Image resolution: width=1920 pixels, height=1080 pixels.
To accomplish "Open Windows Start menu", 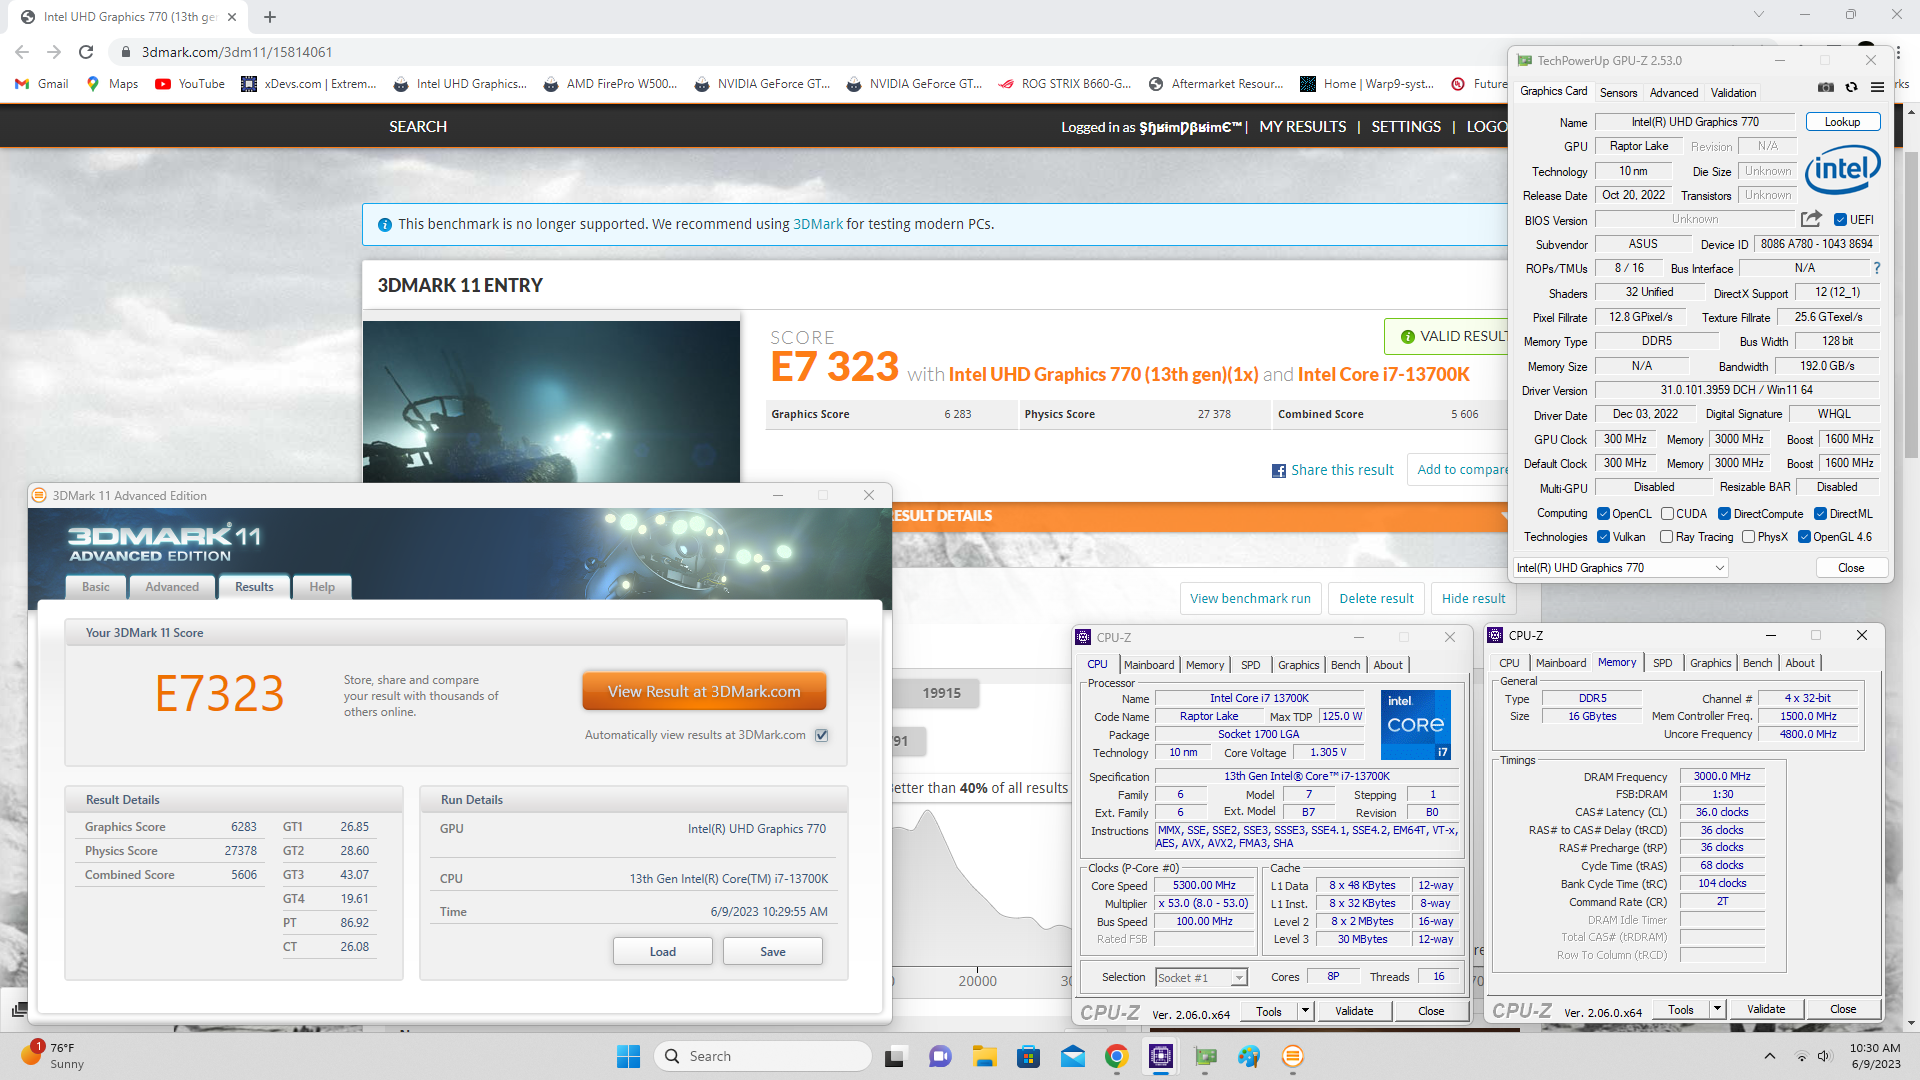I will (628, 1056).
